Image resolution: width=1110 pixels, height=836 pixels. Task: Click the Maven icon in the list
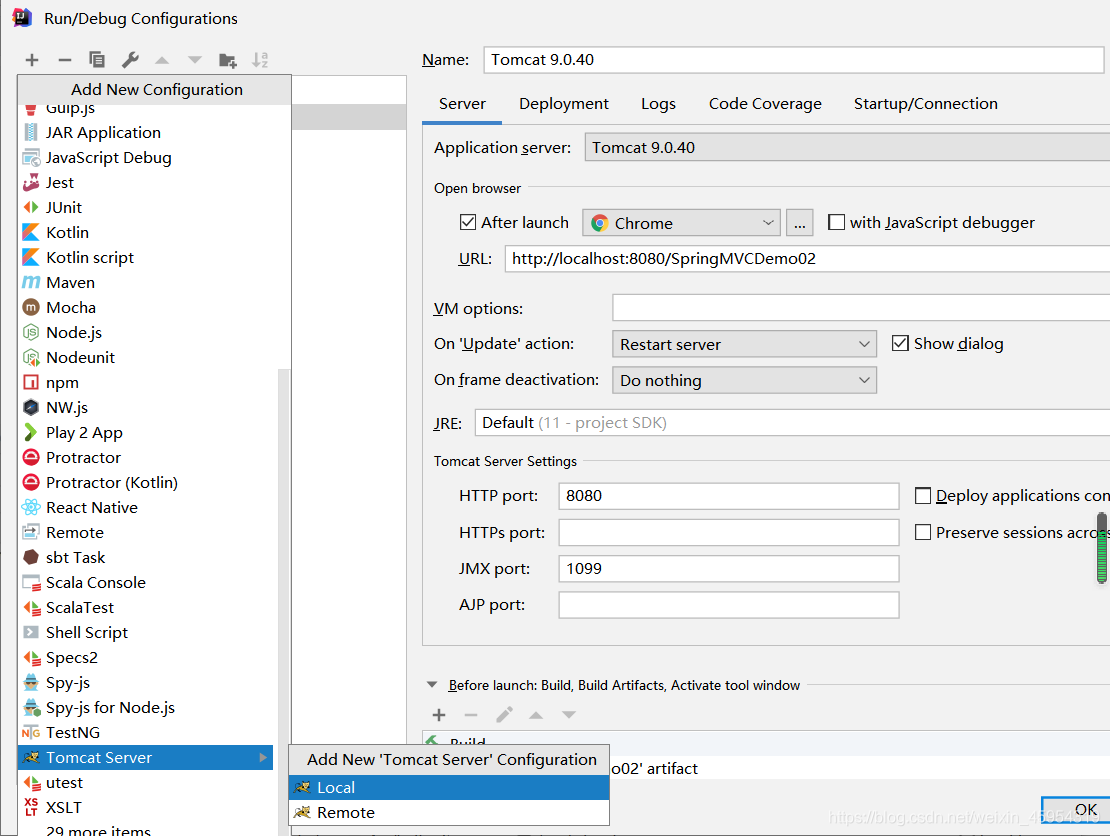click(x=30, y=282)
